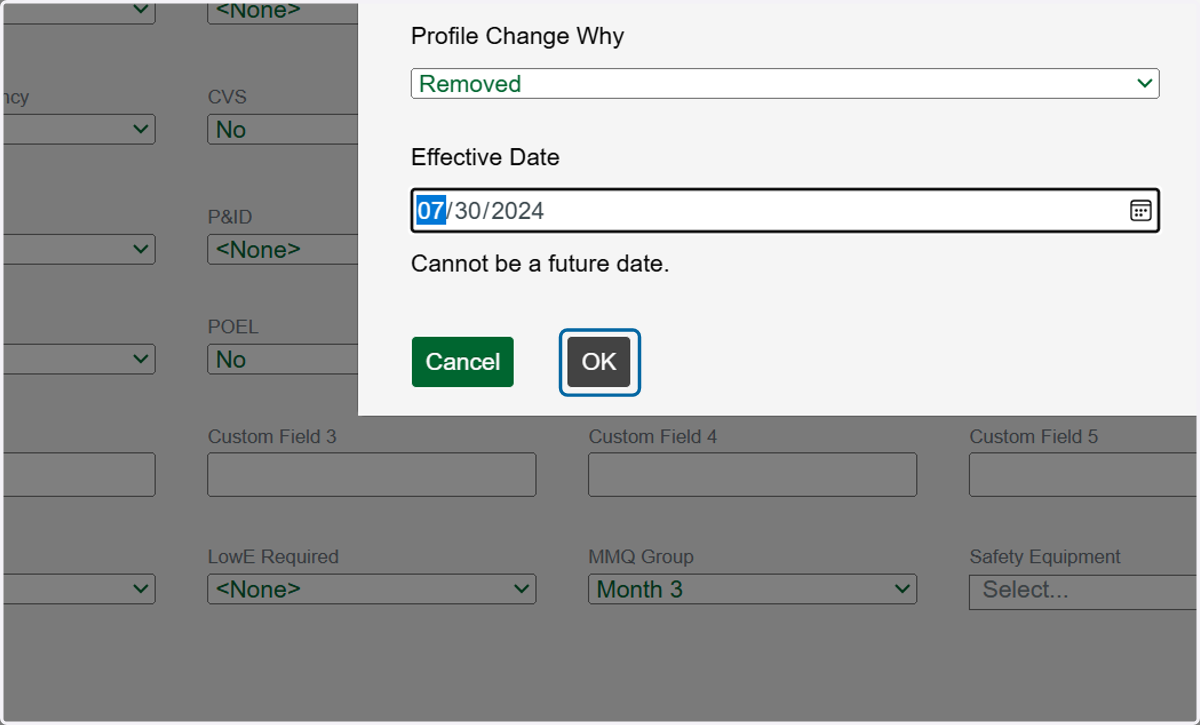The height and width of the screenshot is (725, 1200).
Task: Click the Custom Field 5 input
Action: (1084, 475)
